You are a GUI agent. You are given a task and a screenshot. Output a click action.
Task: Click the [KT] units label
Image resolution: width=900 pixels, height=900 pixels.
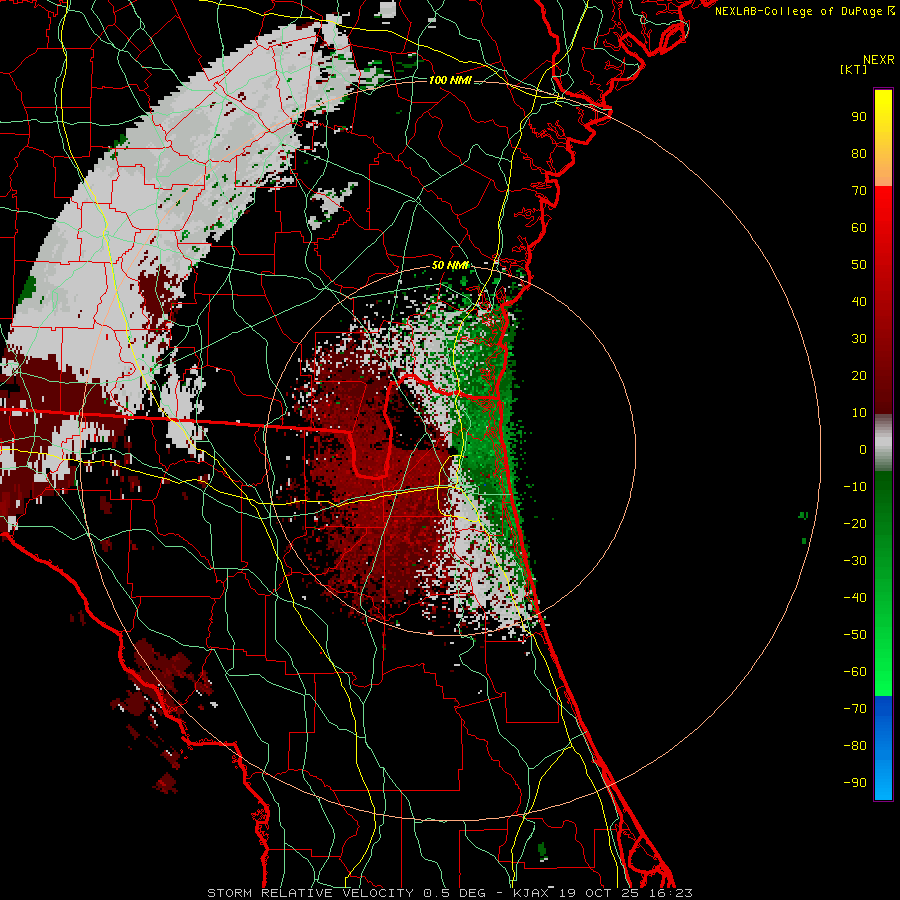click(854, 69)
